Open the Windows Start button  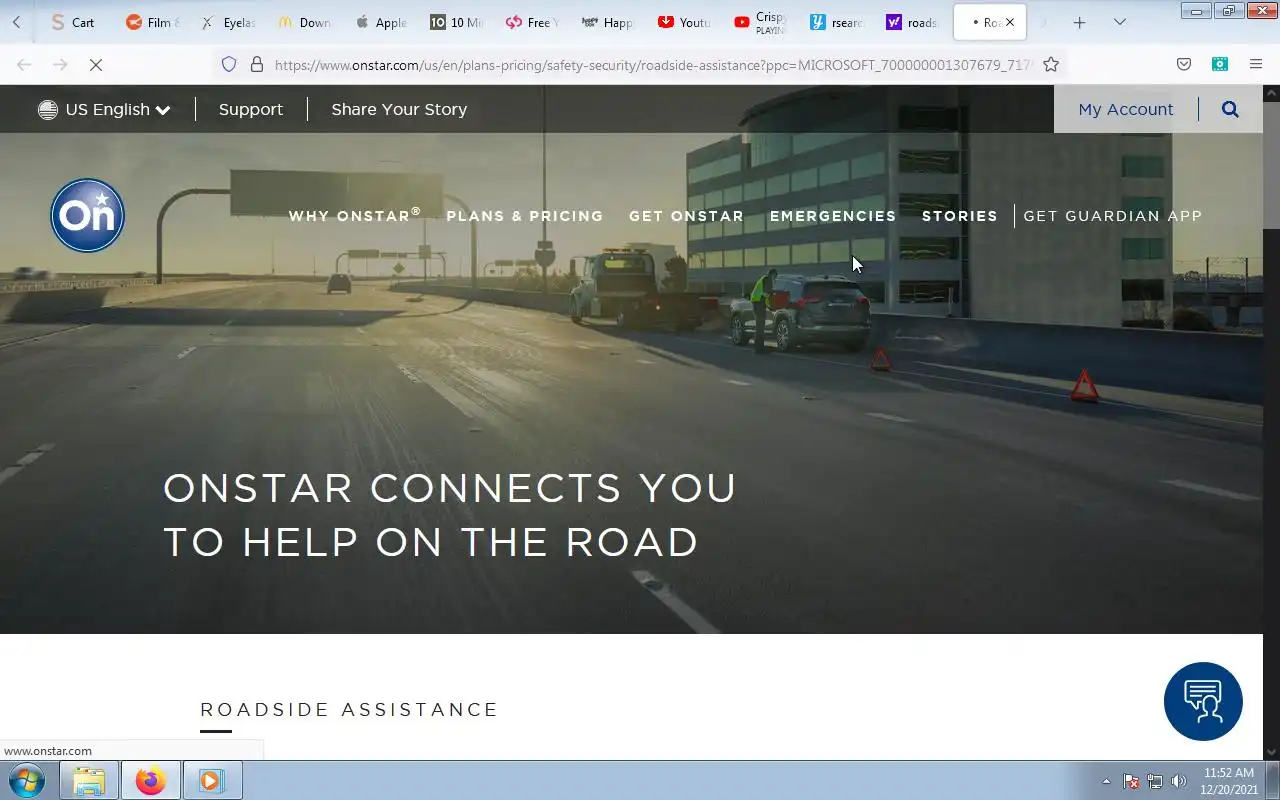(27, 780)
